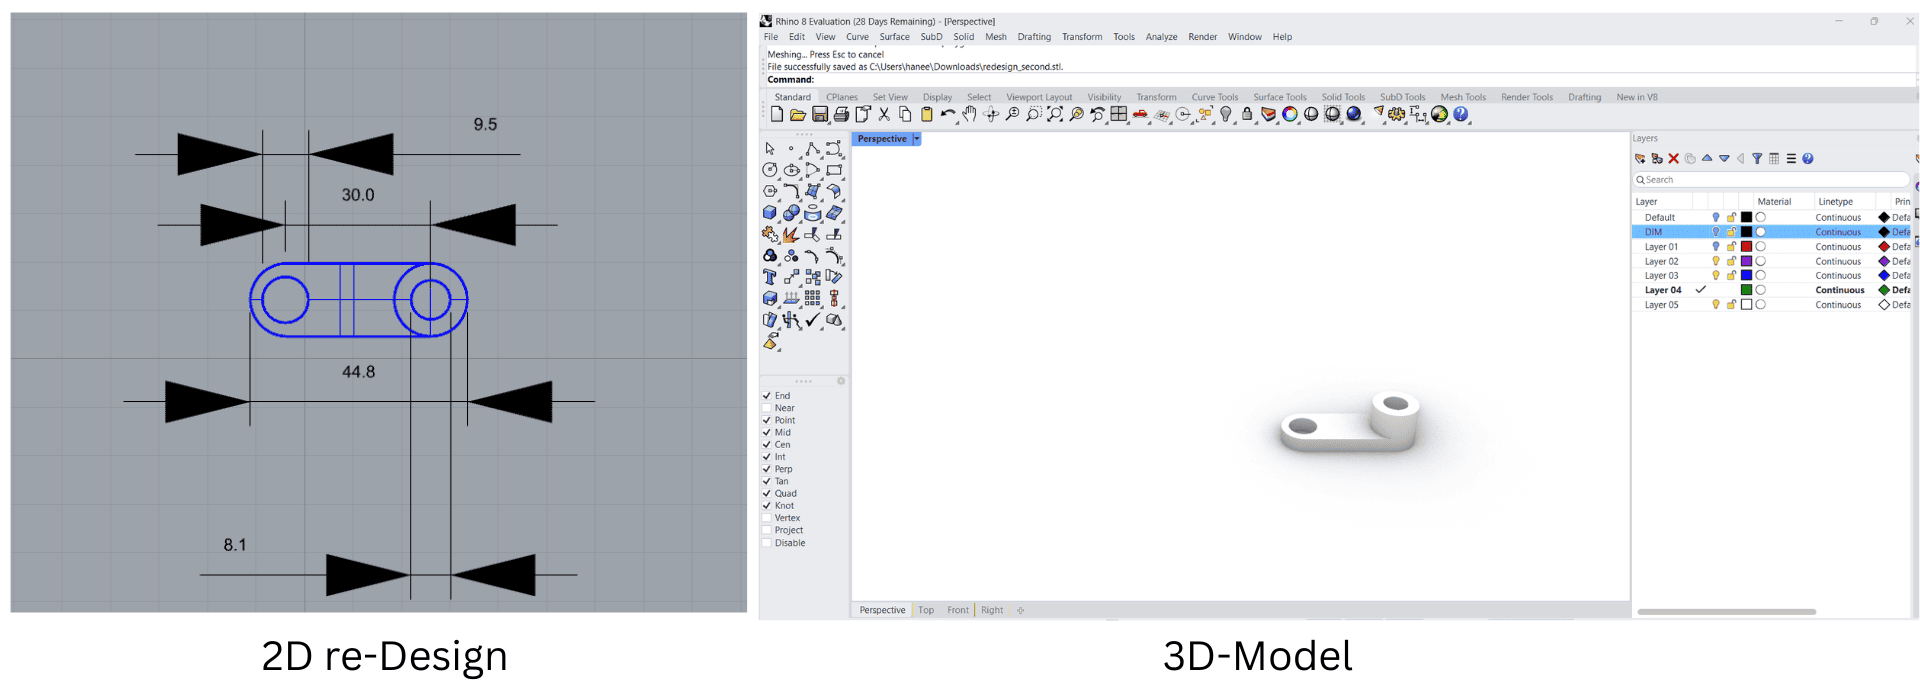1920x694 pixels.
Task: Click the red color swatch of Layer 01
Action: point(1746,247)
